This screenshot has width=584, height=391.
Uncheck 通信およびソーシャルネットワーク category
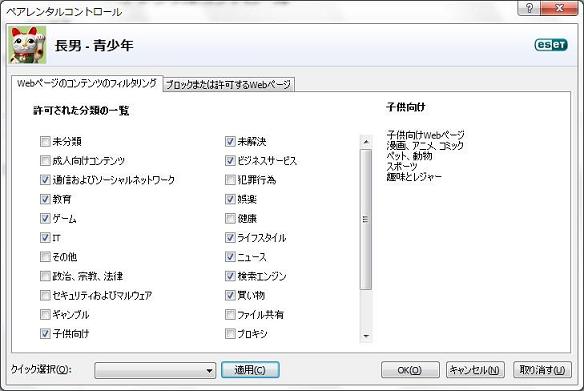(45, 180)
